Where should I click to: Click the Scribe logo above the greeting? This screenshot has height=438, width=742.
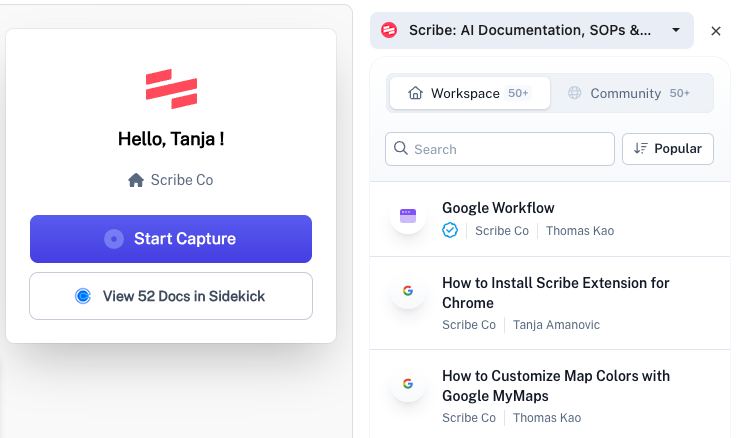[171, 89]
